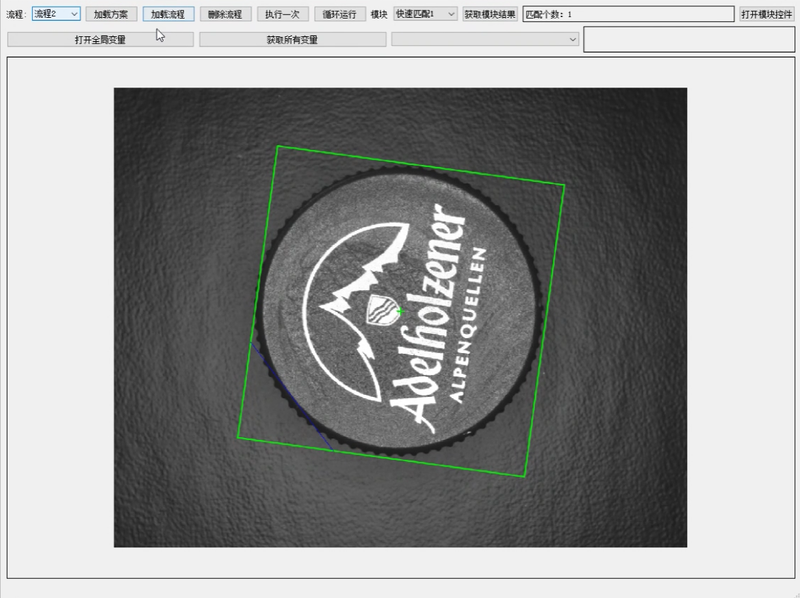The image size is (800, 598).
Task: Open the 流程 dropdown showing 流程2
Action: pos(56,14)
